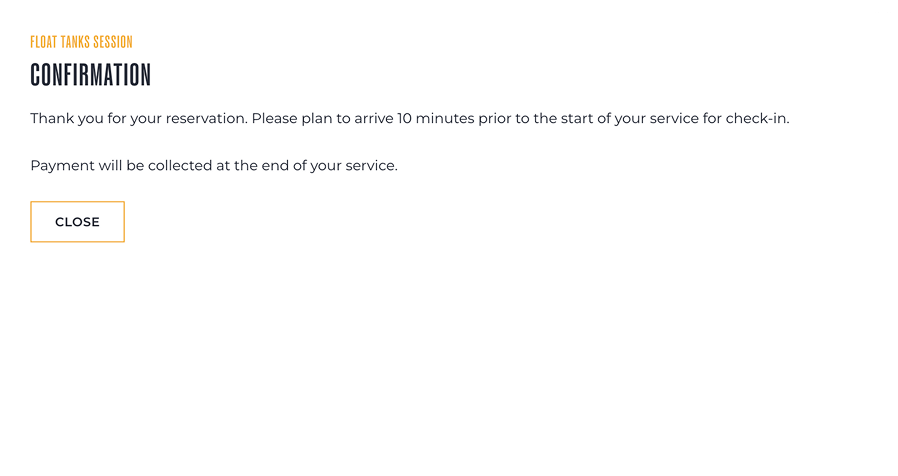This screenshot has height=476, width=898.
Task: Click the words '10 minutes' in the message
Action: pos(436,119)
